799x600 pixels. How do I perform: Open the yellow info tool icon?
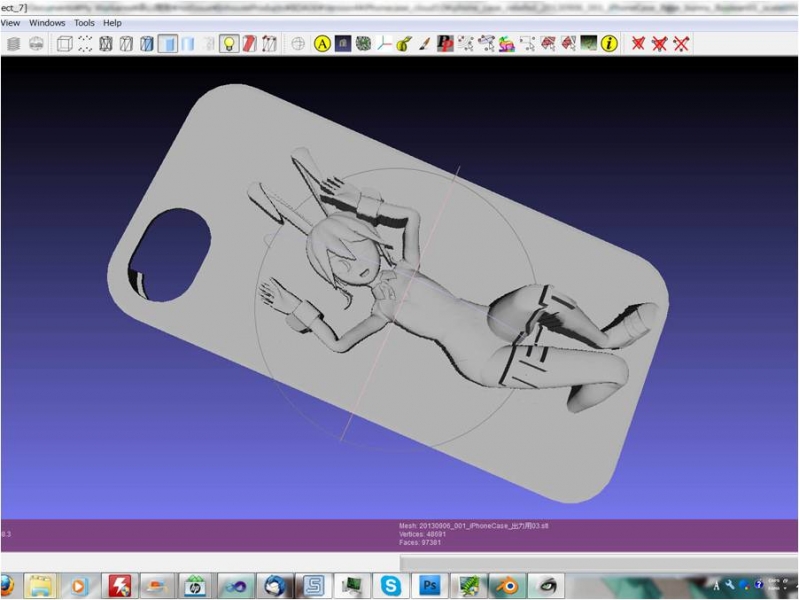(609, 44)
